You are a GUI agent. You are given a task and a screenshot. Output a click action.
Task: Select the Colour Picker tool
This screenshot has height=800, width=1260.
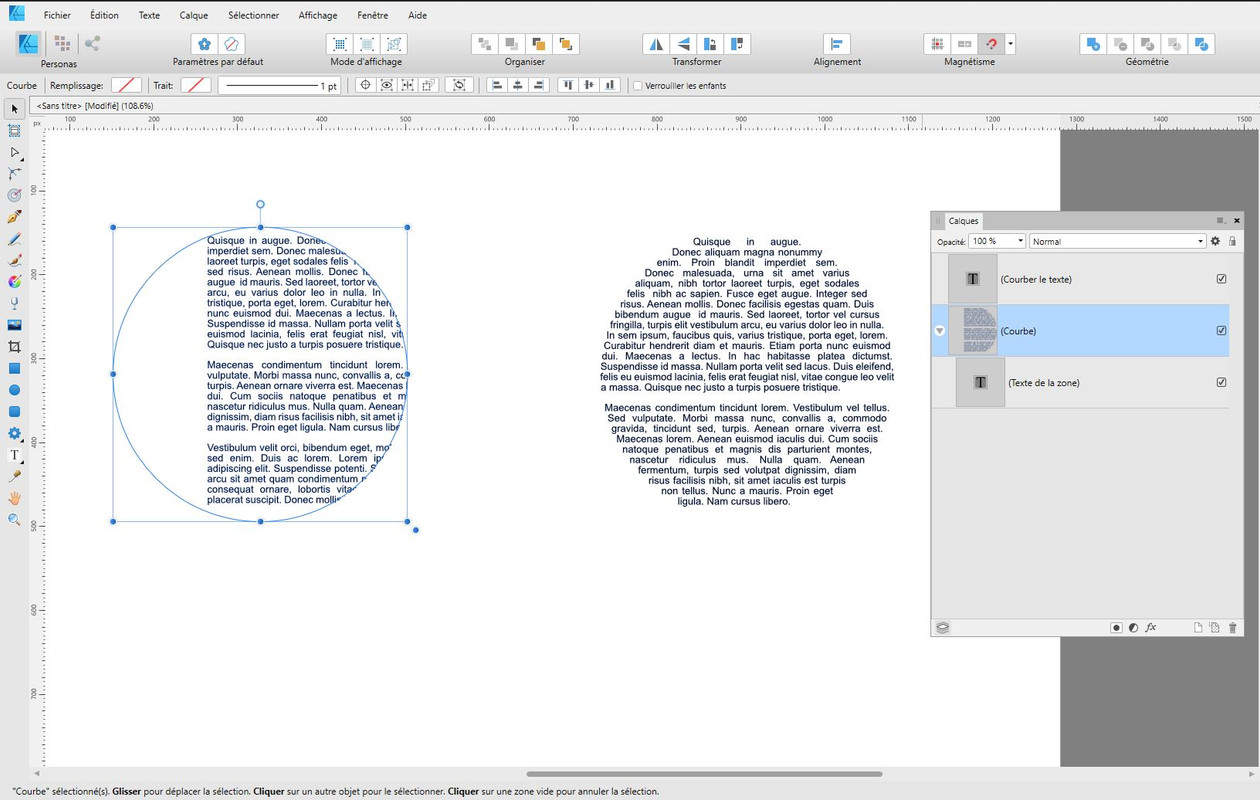pyautogui.click(x=14, y=476)
